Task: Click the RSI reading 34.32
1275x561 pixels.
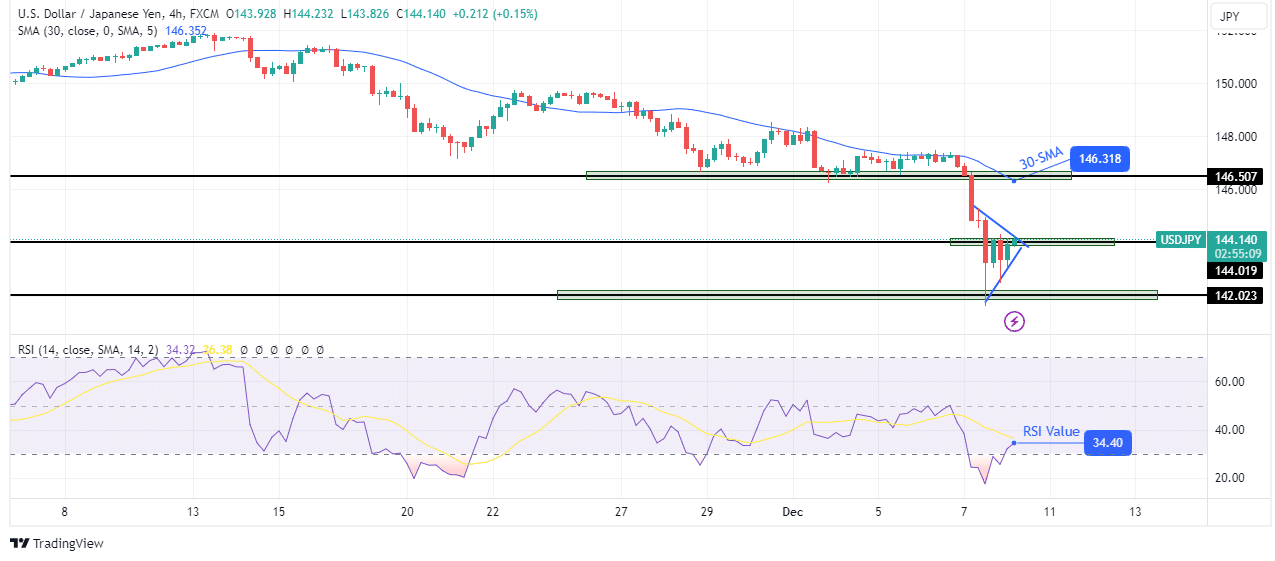Action: tap(178, 350)
